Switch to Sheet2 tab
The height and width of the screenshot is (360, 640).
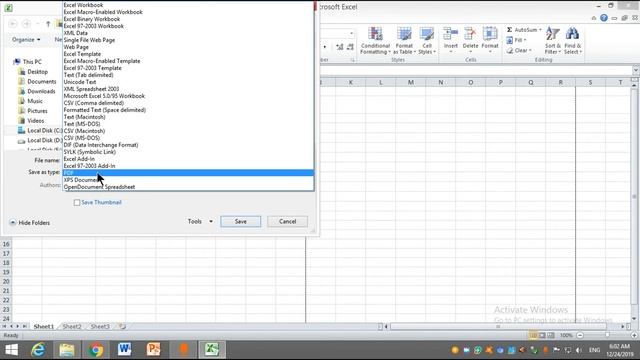click(x=72, y=327)
